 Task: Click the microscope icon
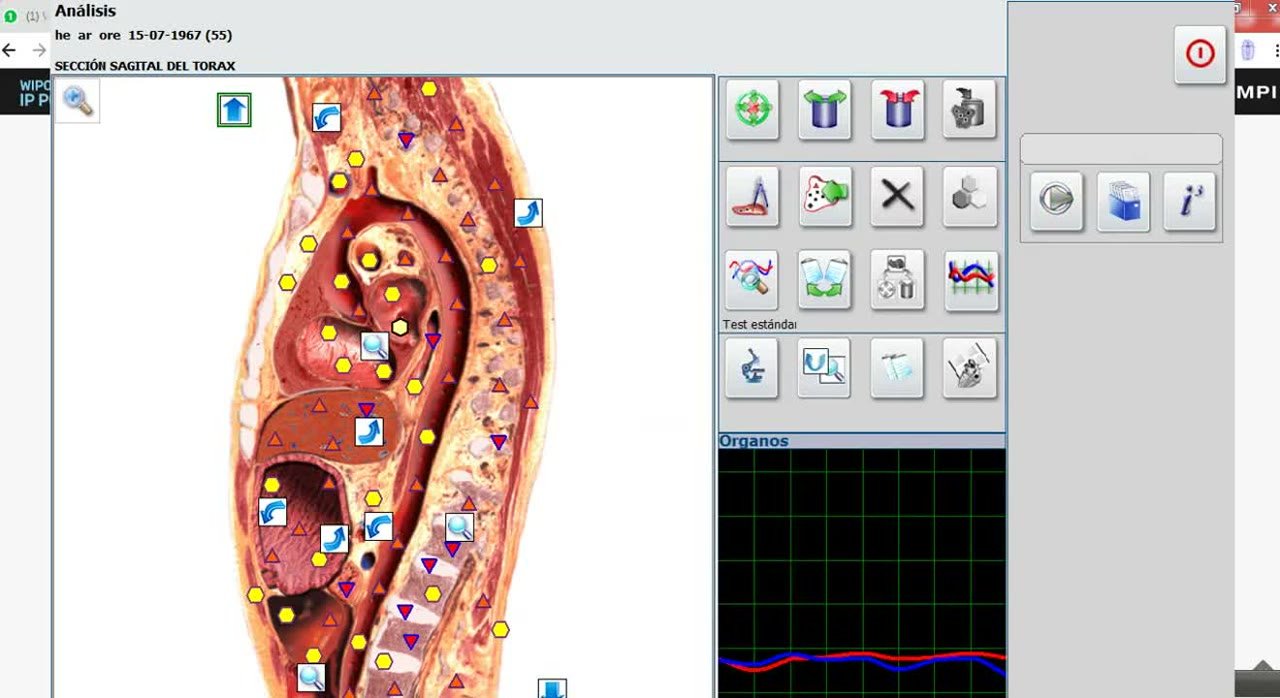752,368
